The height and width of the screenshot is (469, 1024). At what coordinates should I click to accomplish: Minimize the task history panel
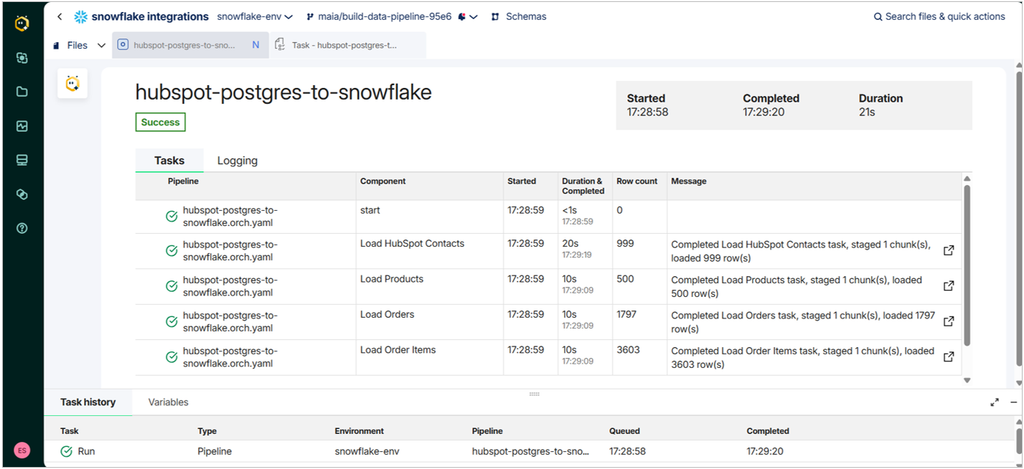[1014, 402]
